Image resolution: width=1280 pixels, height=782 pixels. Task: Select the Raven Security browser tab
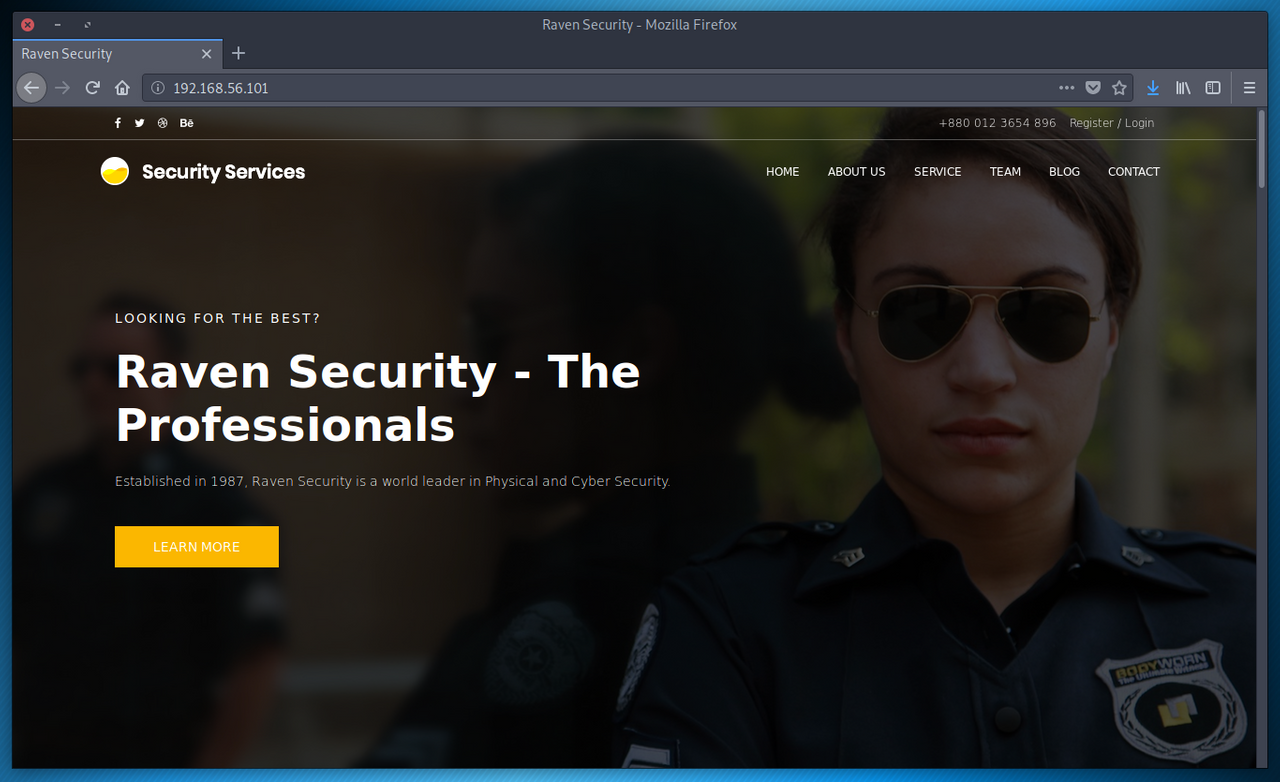(x=116, y=54)
